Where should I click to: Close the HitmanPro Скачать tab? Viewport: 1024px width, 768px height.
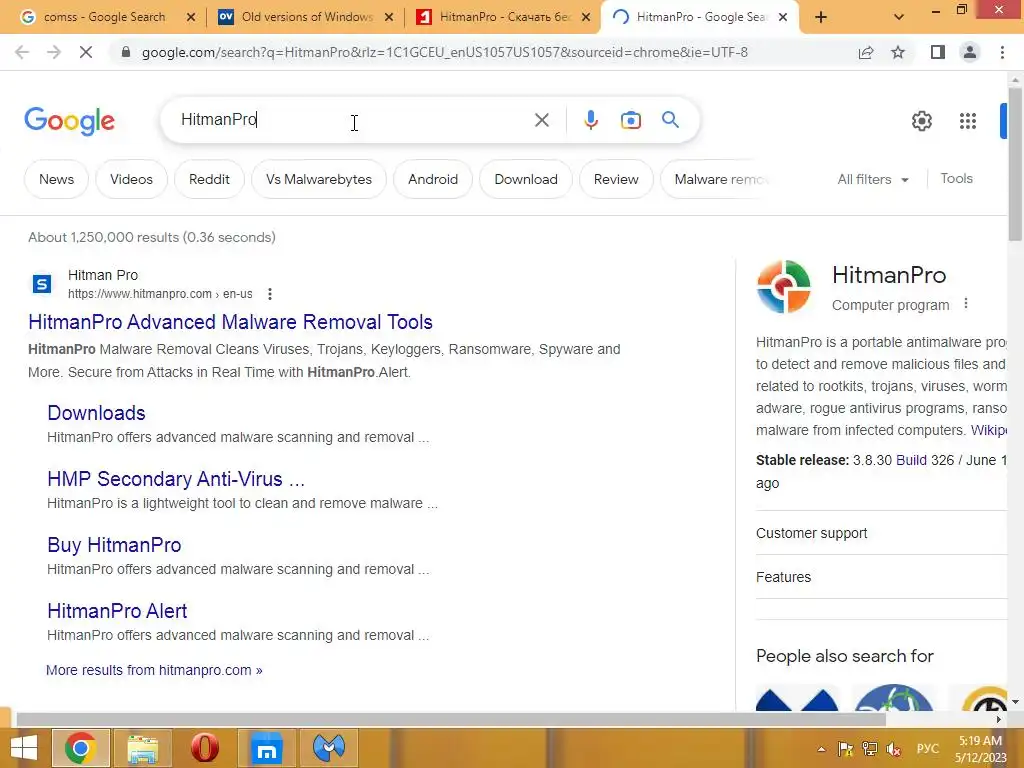click(586, 18)
